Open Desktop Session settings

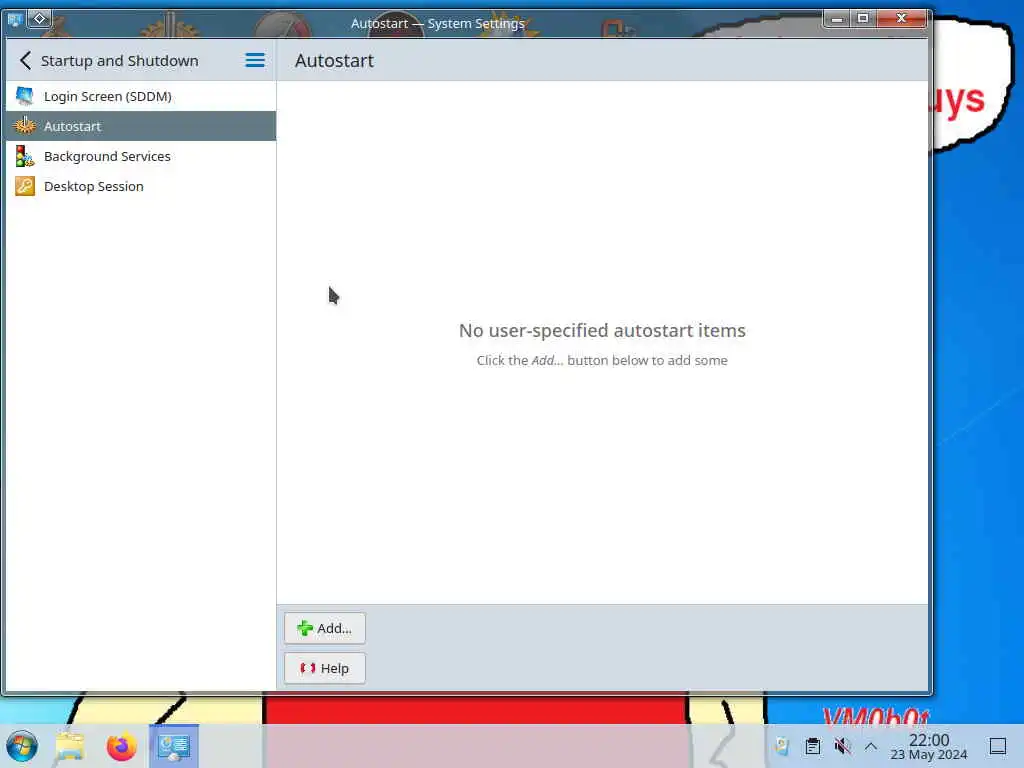[x=140, y=186]
